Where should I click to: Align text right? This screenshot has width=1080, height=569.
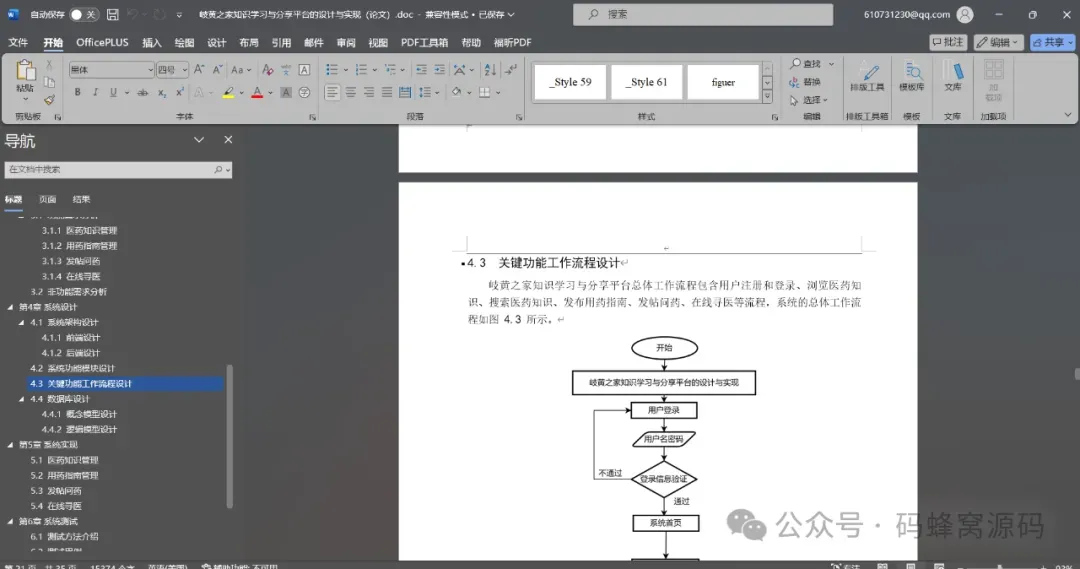368,92
